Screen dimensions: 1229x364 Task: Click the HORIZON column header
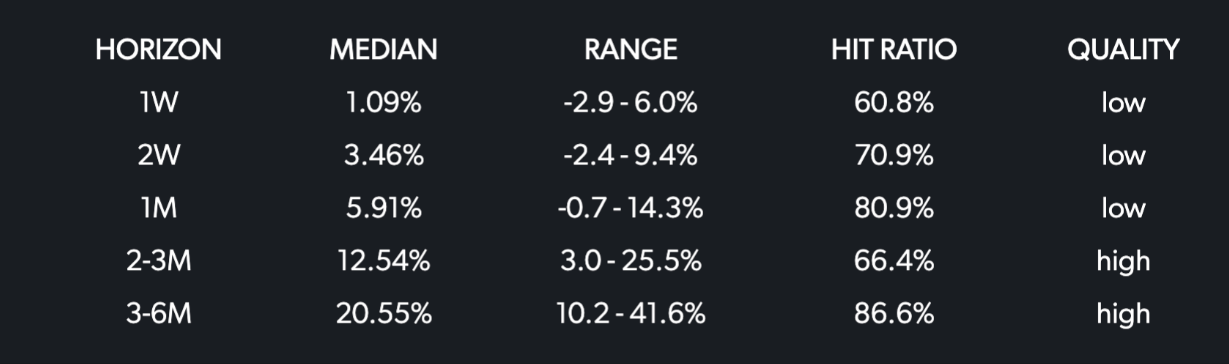pos(158,50)
